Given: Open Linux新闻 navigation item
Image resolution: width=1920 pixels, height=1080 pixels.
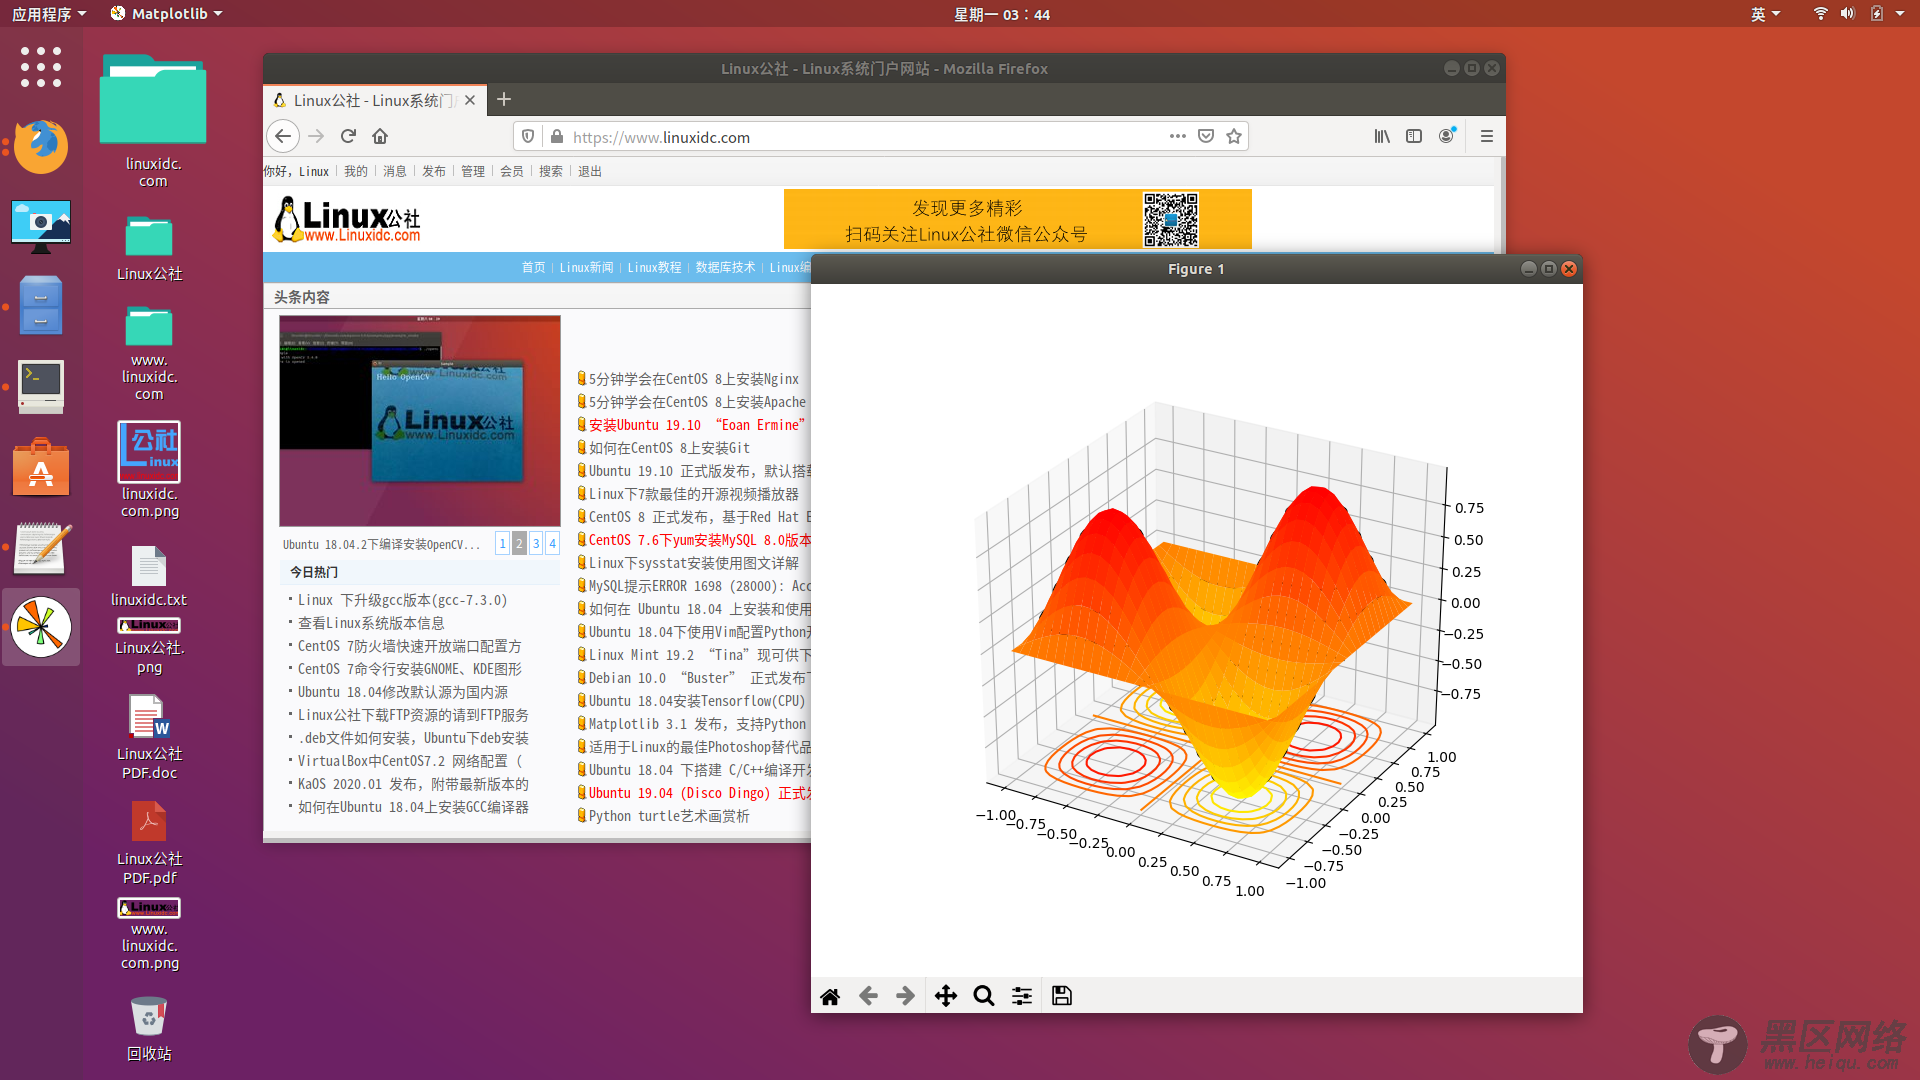Looking at the screenshot, I should pos(586,267).
